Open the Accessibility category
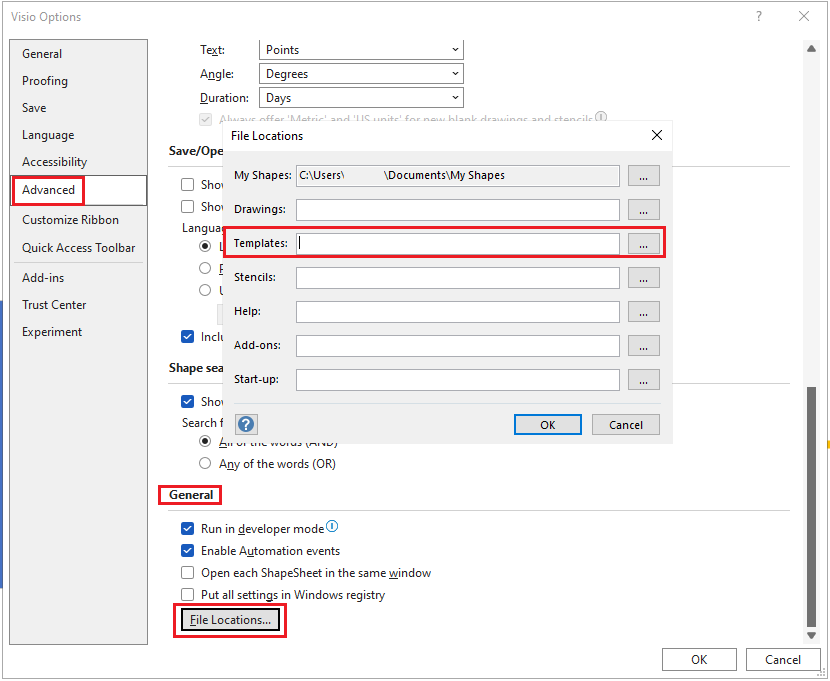Viewport: 830px width, 681px height. point(78,162)
